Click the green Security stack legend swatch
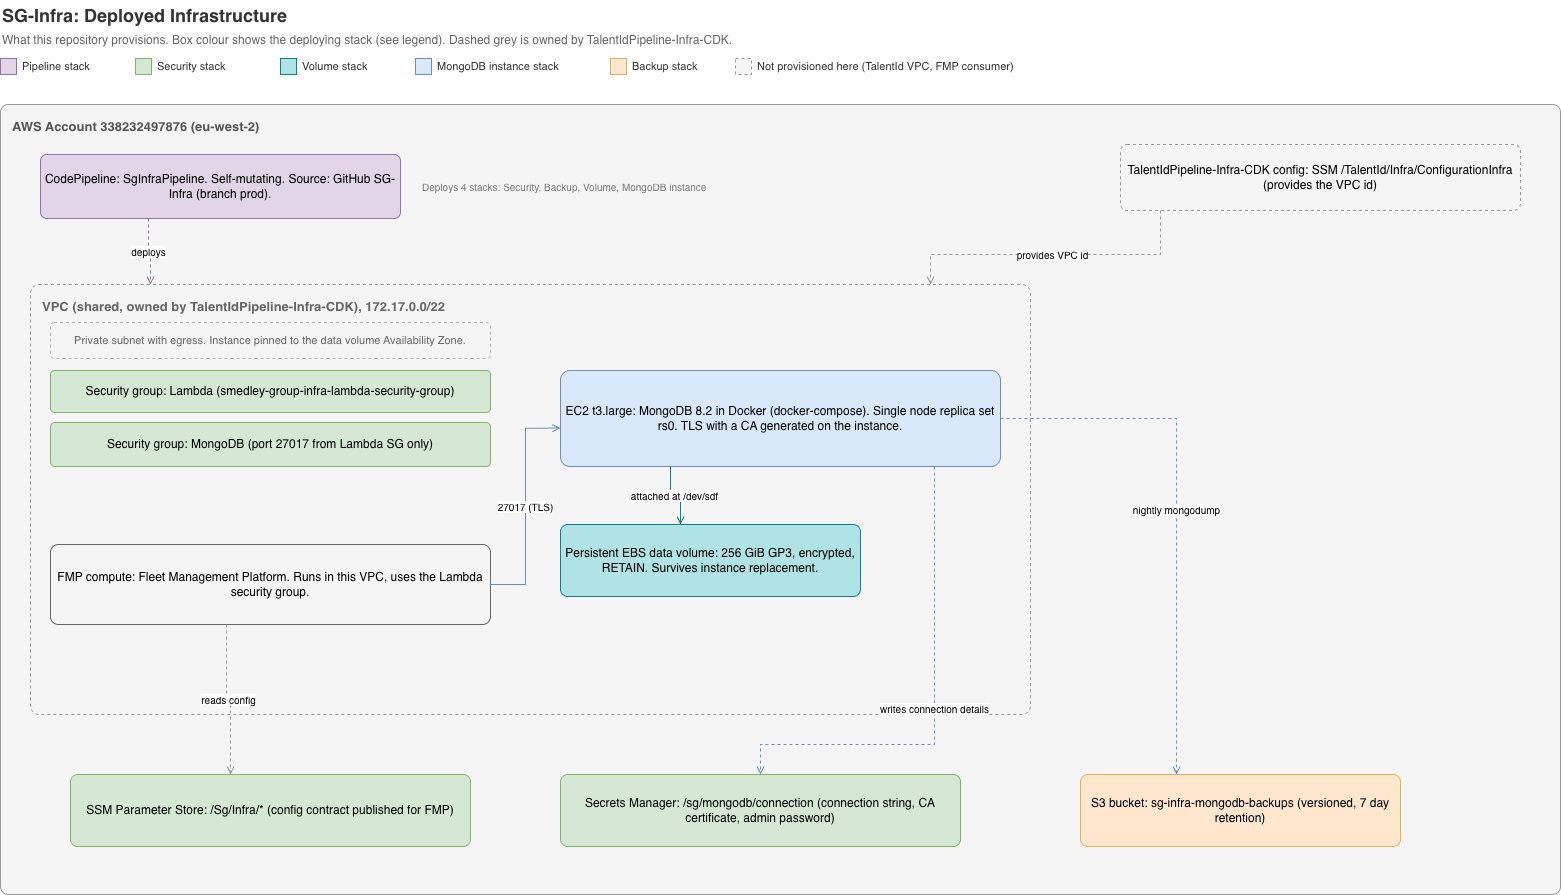The image size is (1561, 895). click(143, 67)
